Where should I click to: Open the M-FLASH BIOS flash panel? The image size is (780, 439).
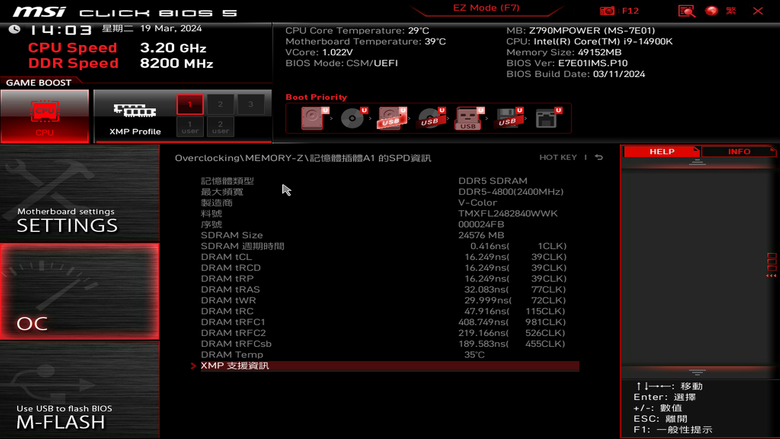pyautogui.click(x=80, y=390)
